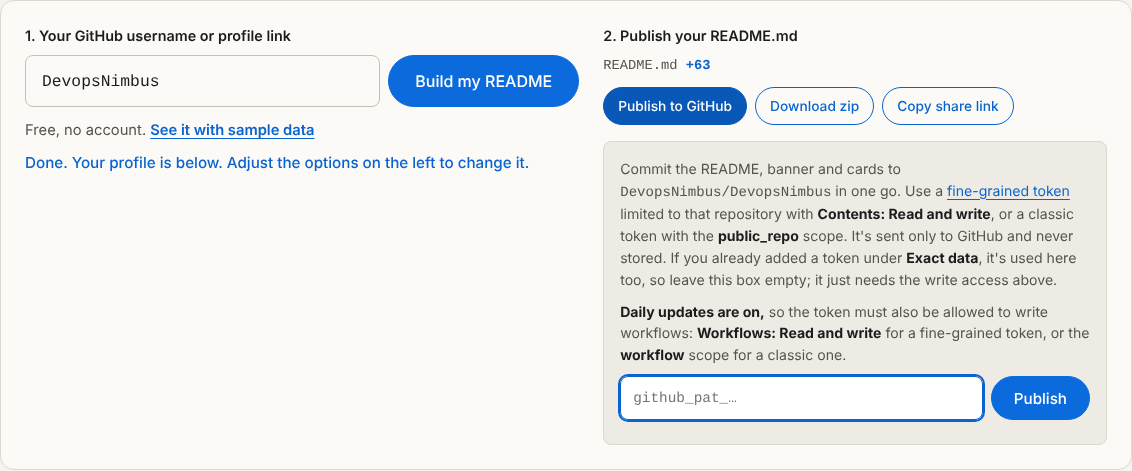Click the GitHub username input field
Screen dimensions: 1132x471
[202, 81]
